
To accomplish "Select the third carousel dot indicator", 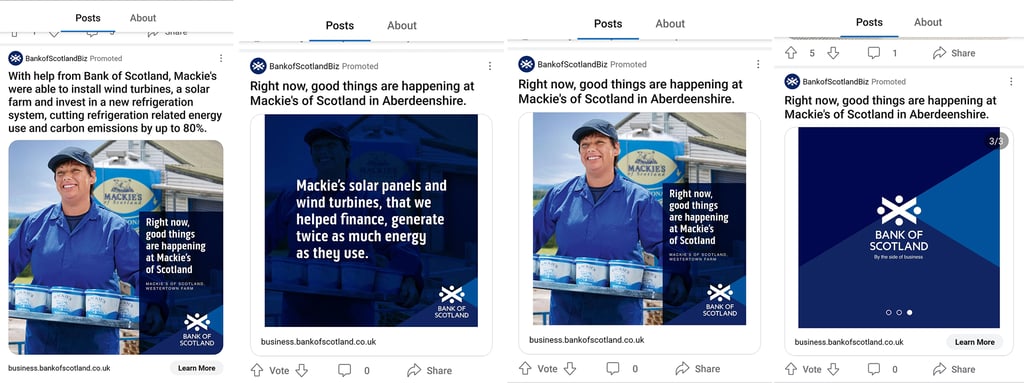I will [909, 312].
